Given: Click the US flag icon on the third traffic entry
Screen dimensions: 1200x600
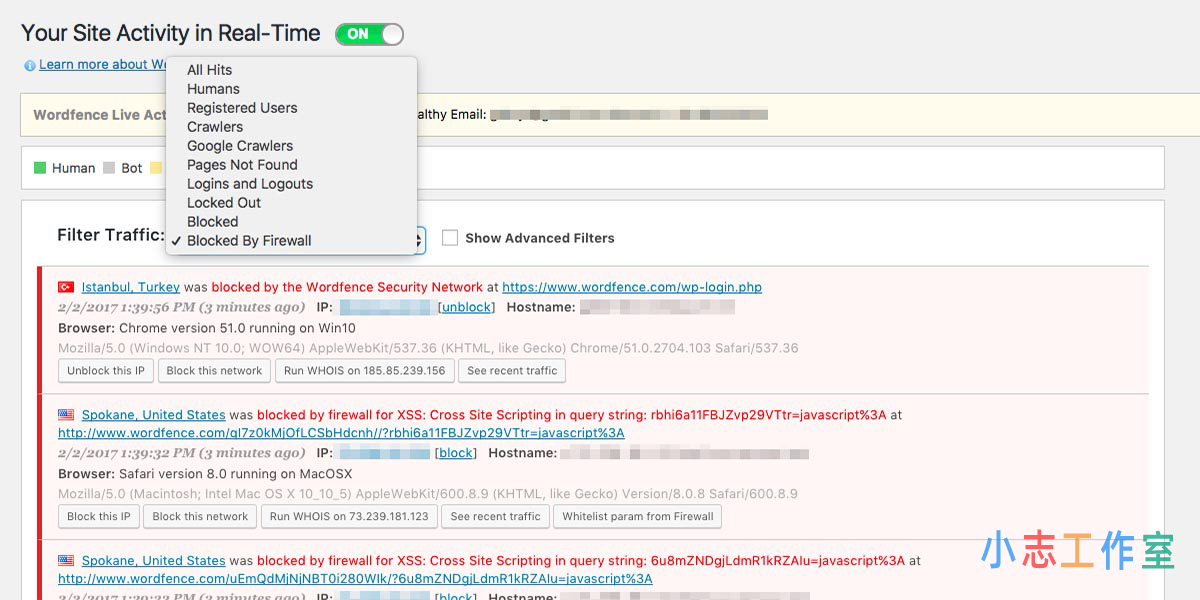Looking at the screenshot, I should (66, 560).
